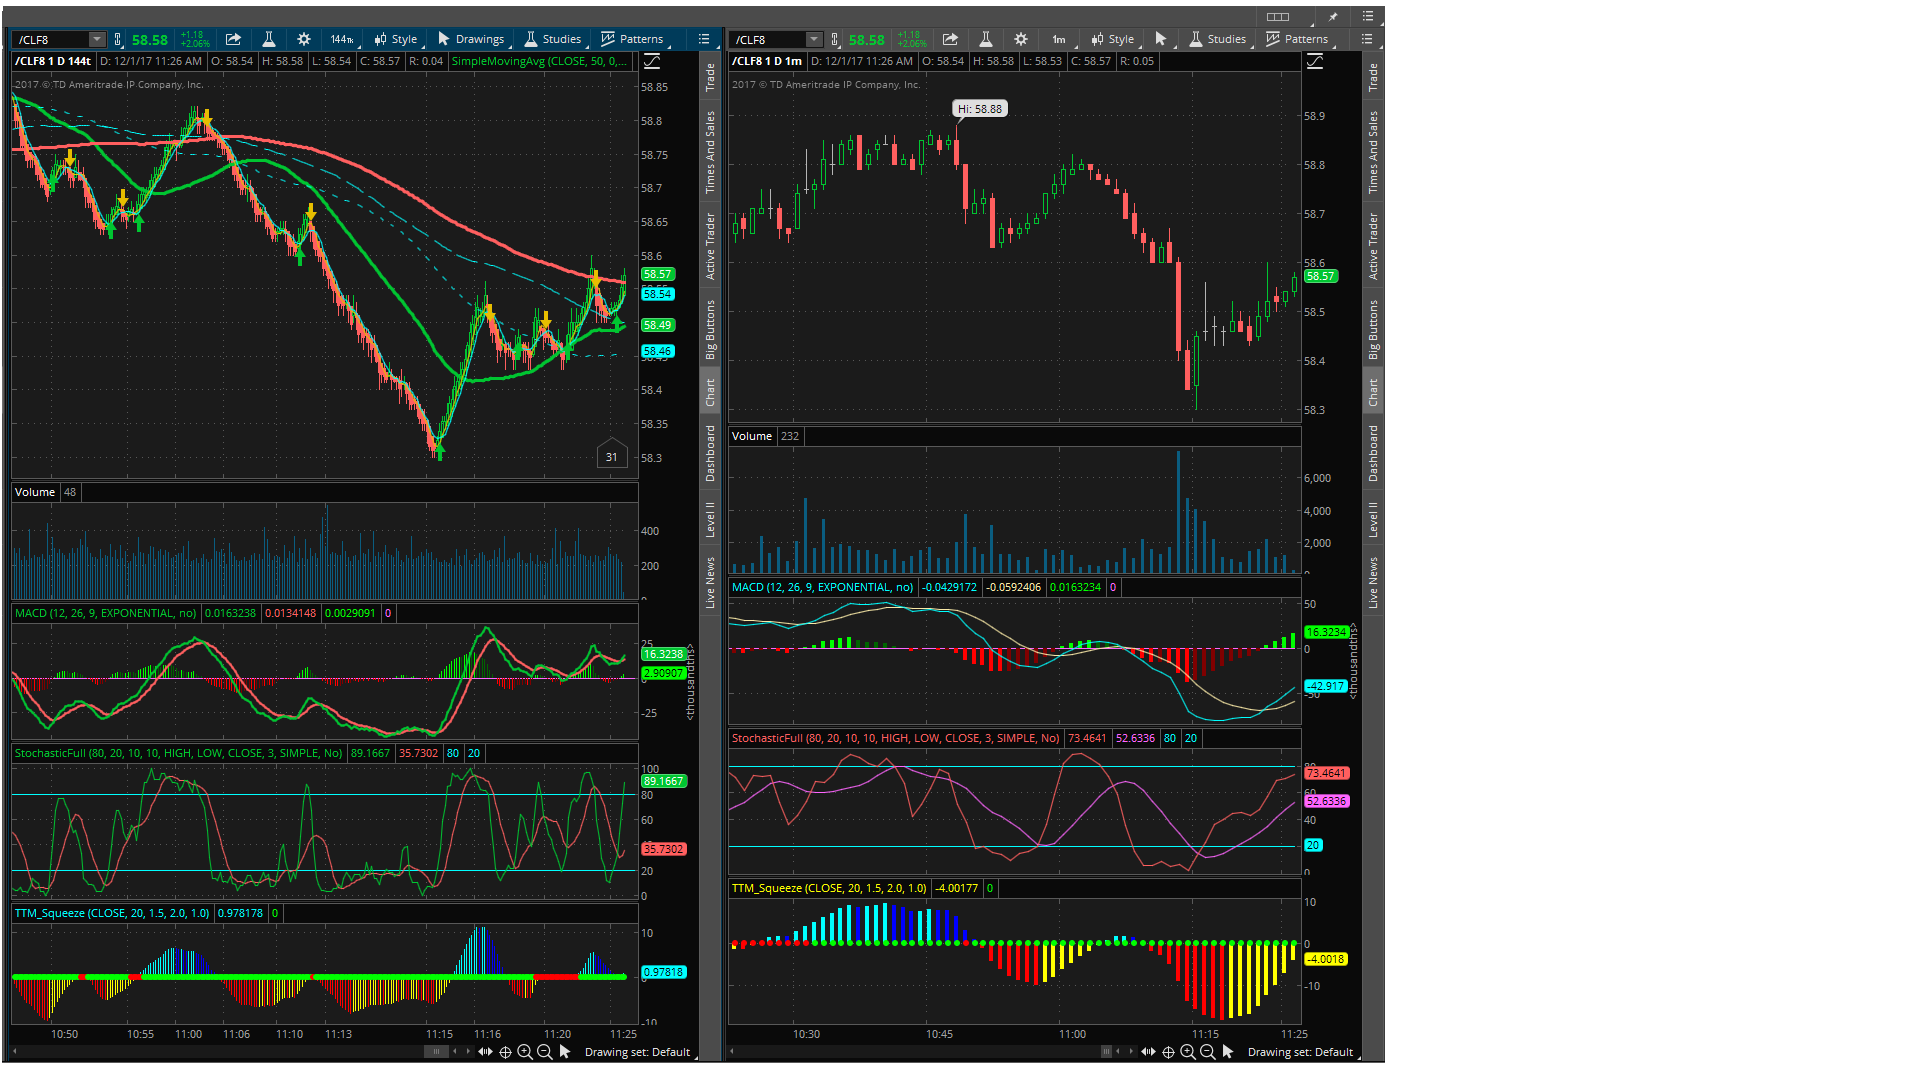Click the crosshair pan icon below left chart
Image resolution: width=1920 pixels, height=1080 pixels.
pos(506,1052)
